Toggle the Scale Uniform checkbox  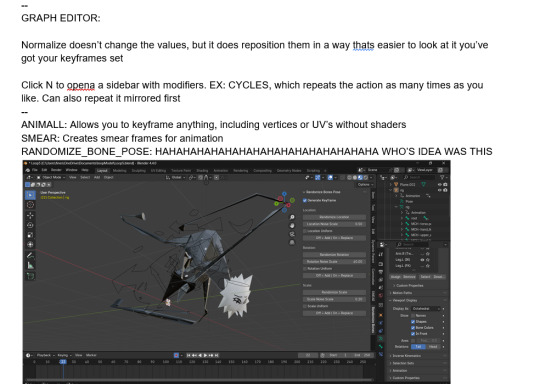pos(304,306)
